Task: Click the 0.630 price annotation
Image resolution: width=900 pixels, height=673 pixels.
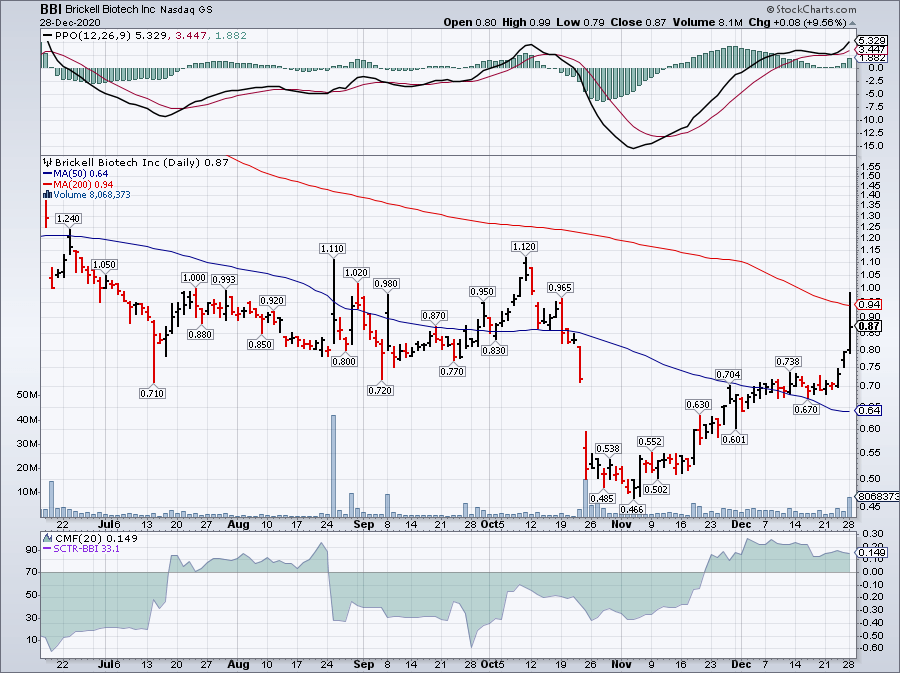Action: click(698, 405)
